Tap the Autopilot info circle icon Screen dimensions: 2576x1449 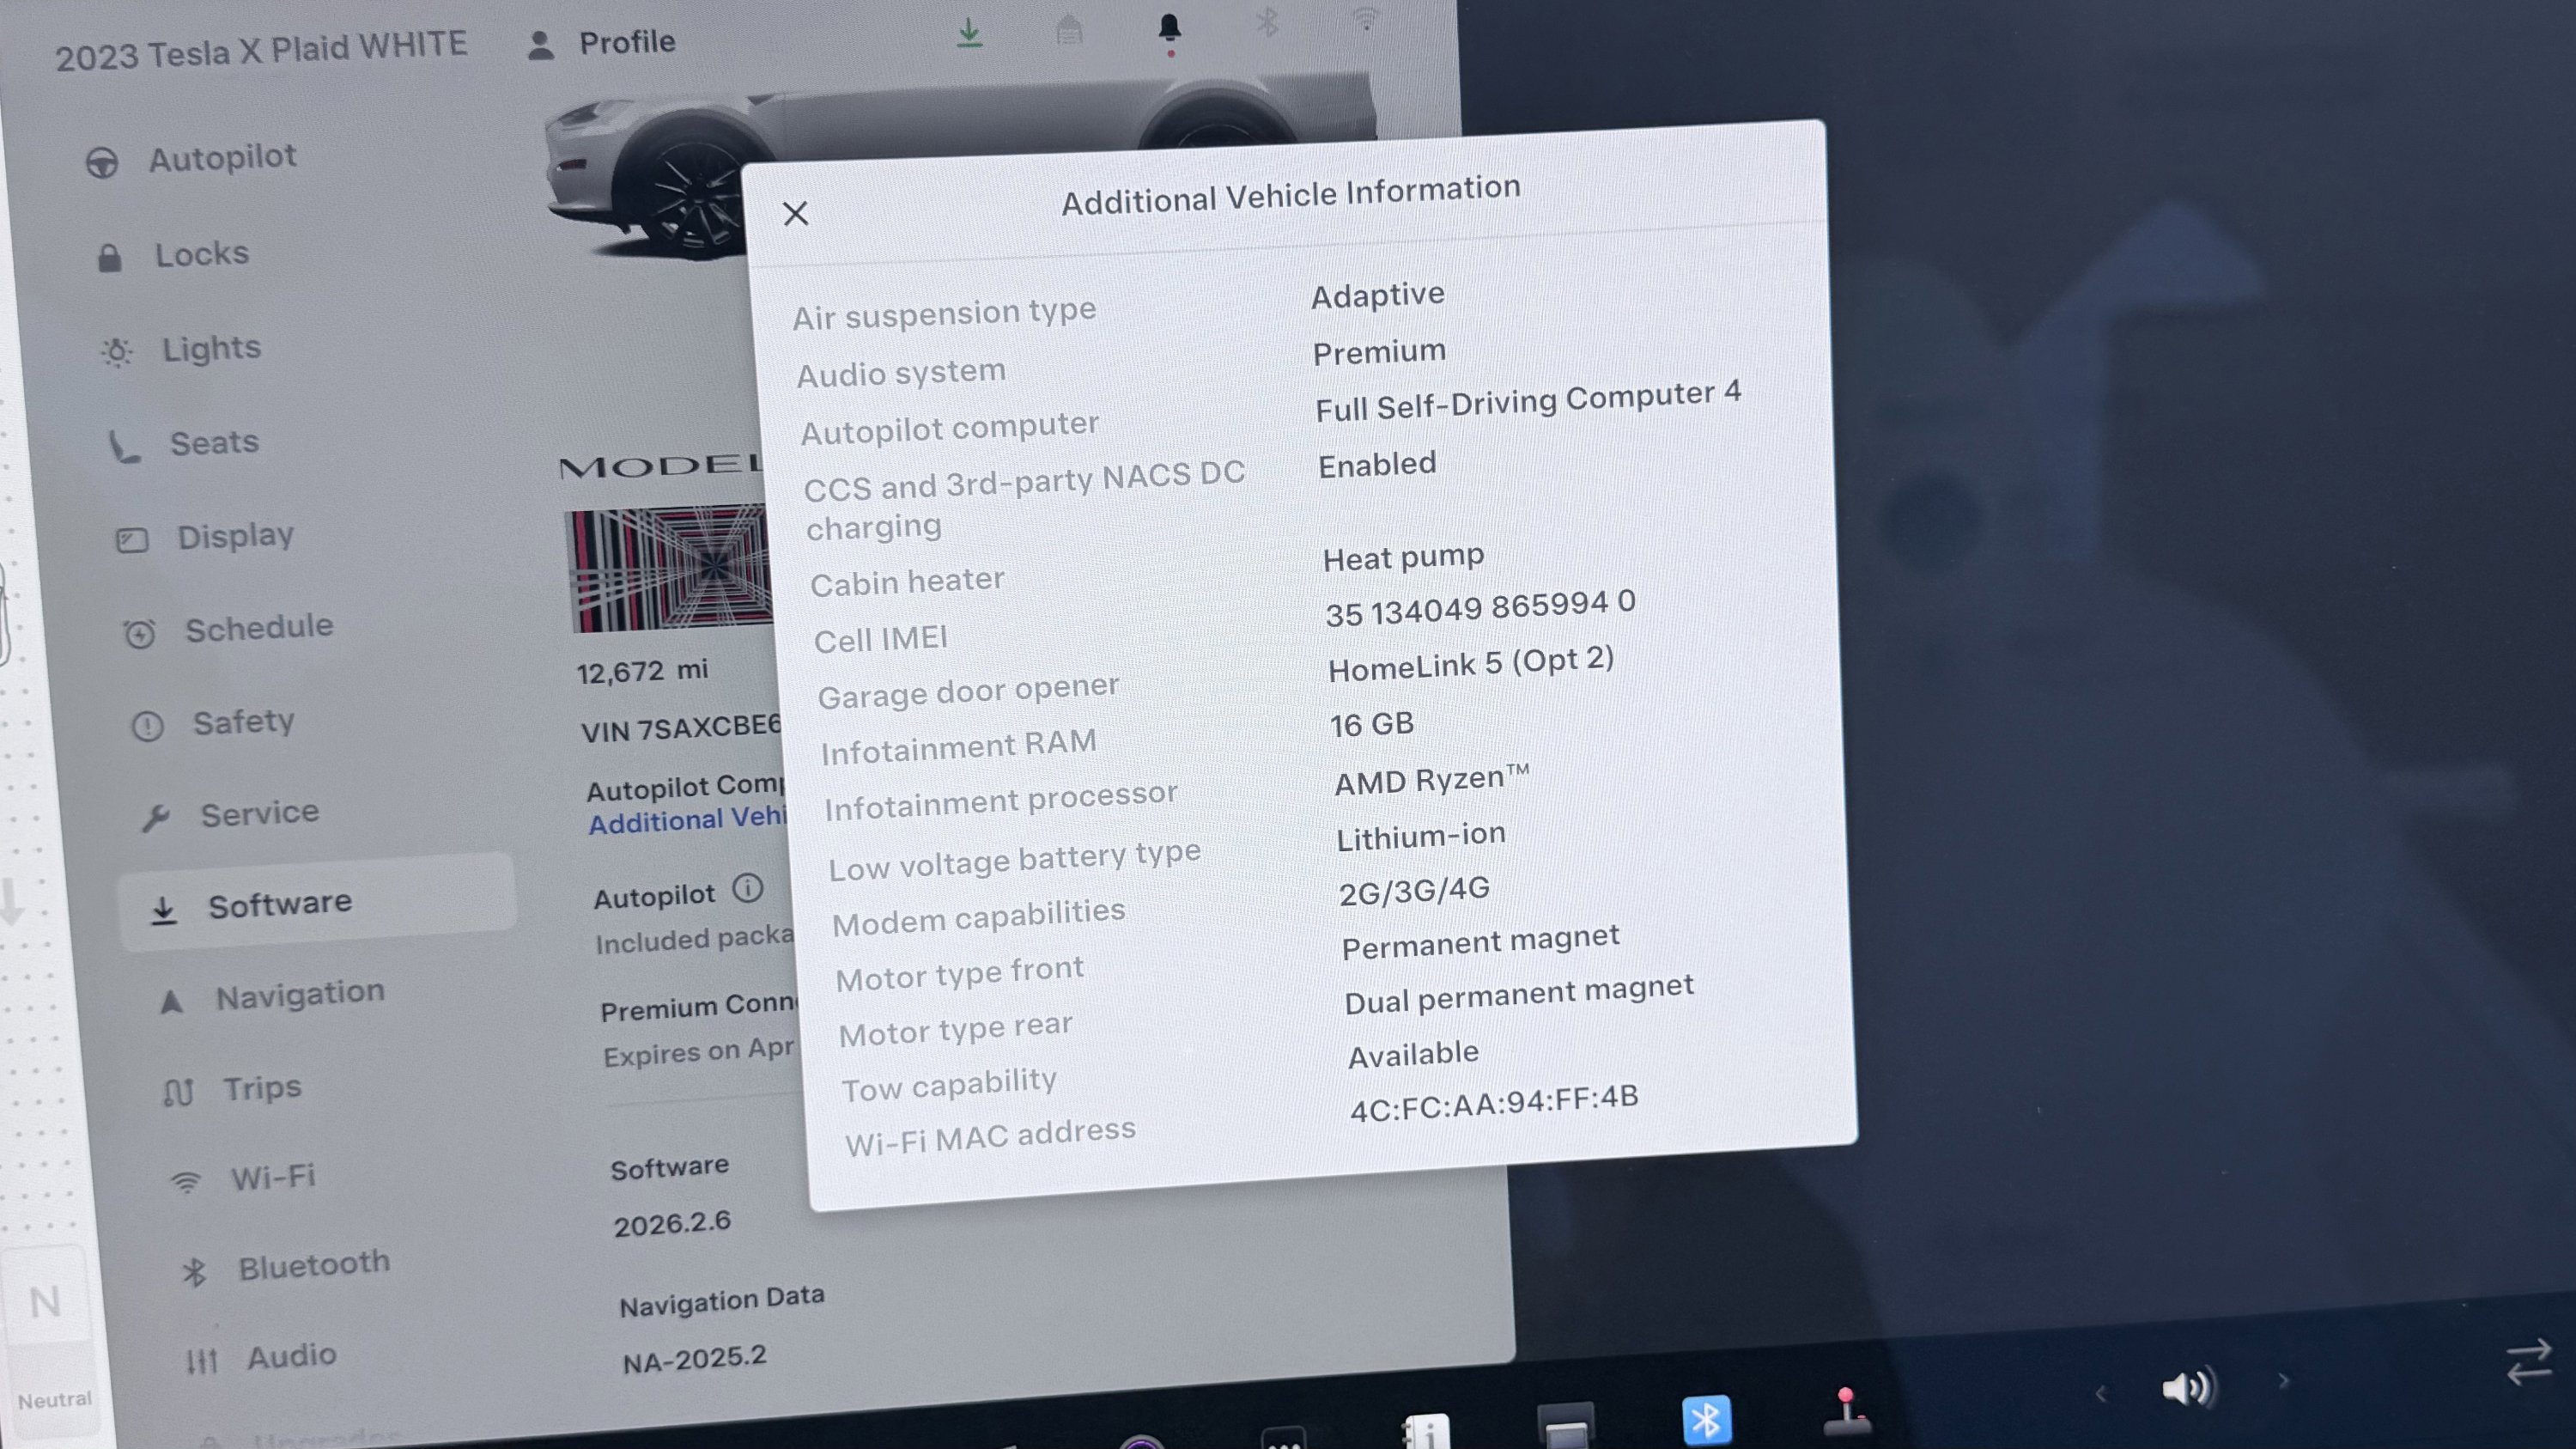click(x=747, y=887)
